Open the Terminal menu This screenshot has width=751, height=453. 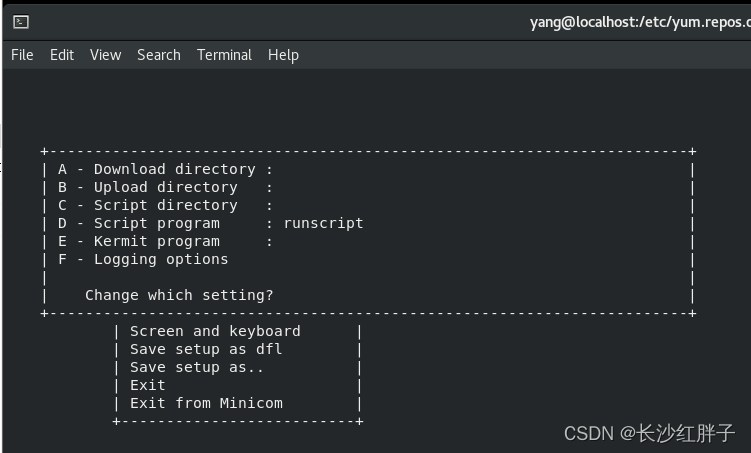click(x=224, y=55)
